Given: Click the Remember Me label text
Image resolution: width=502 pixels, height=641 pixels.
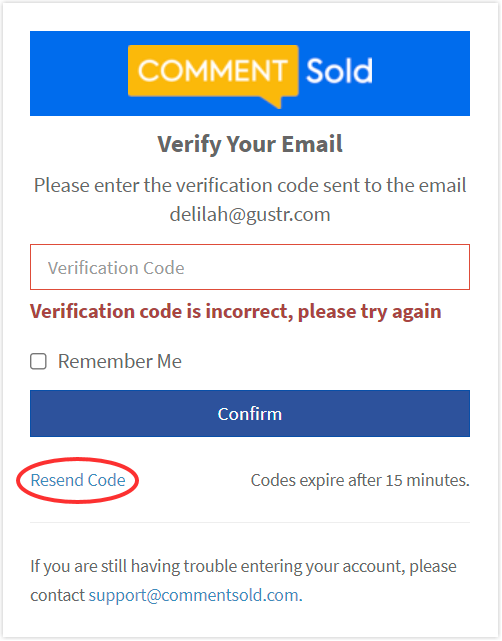Looking at the screenshot, I should pos(119,361).
